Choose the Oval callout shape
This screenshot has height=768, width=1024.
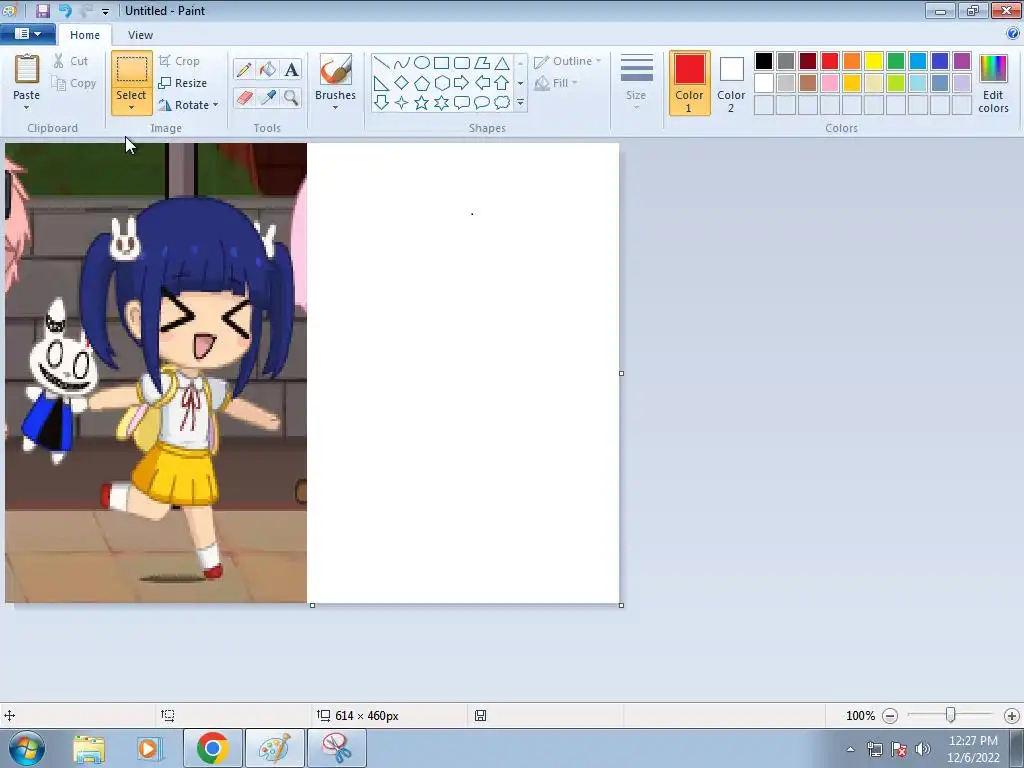482,103
